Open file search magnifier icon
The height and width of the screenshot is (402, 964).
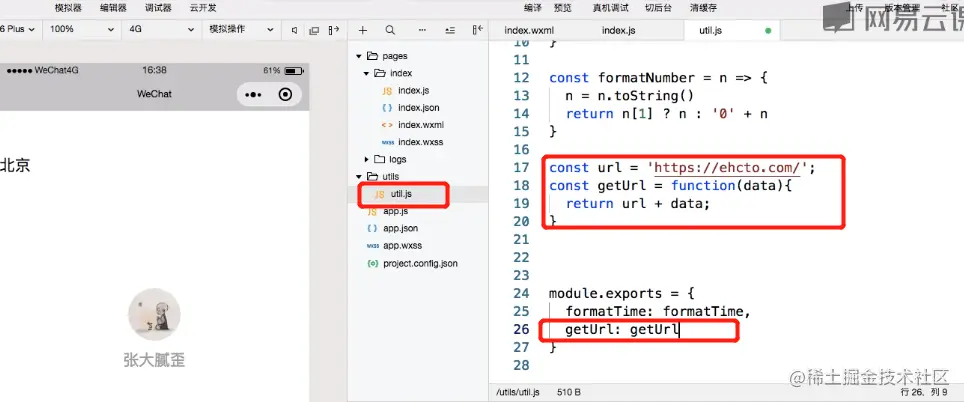[390, 30]
